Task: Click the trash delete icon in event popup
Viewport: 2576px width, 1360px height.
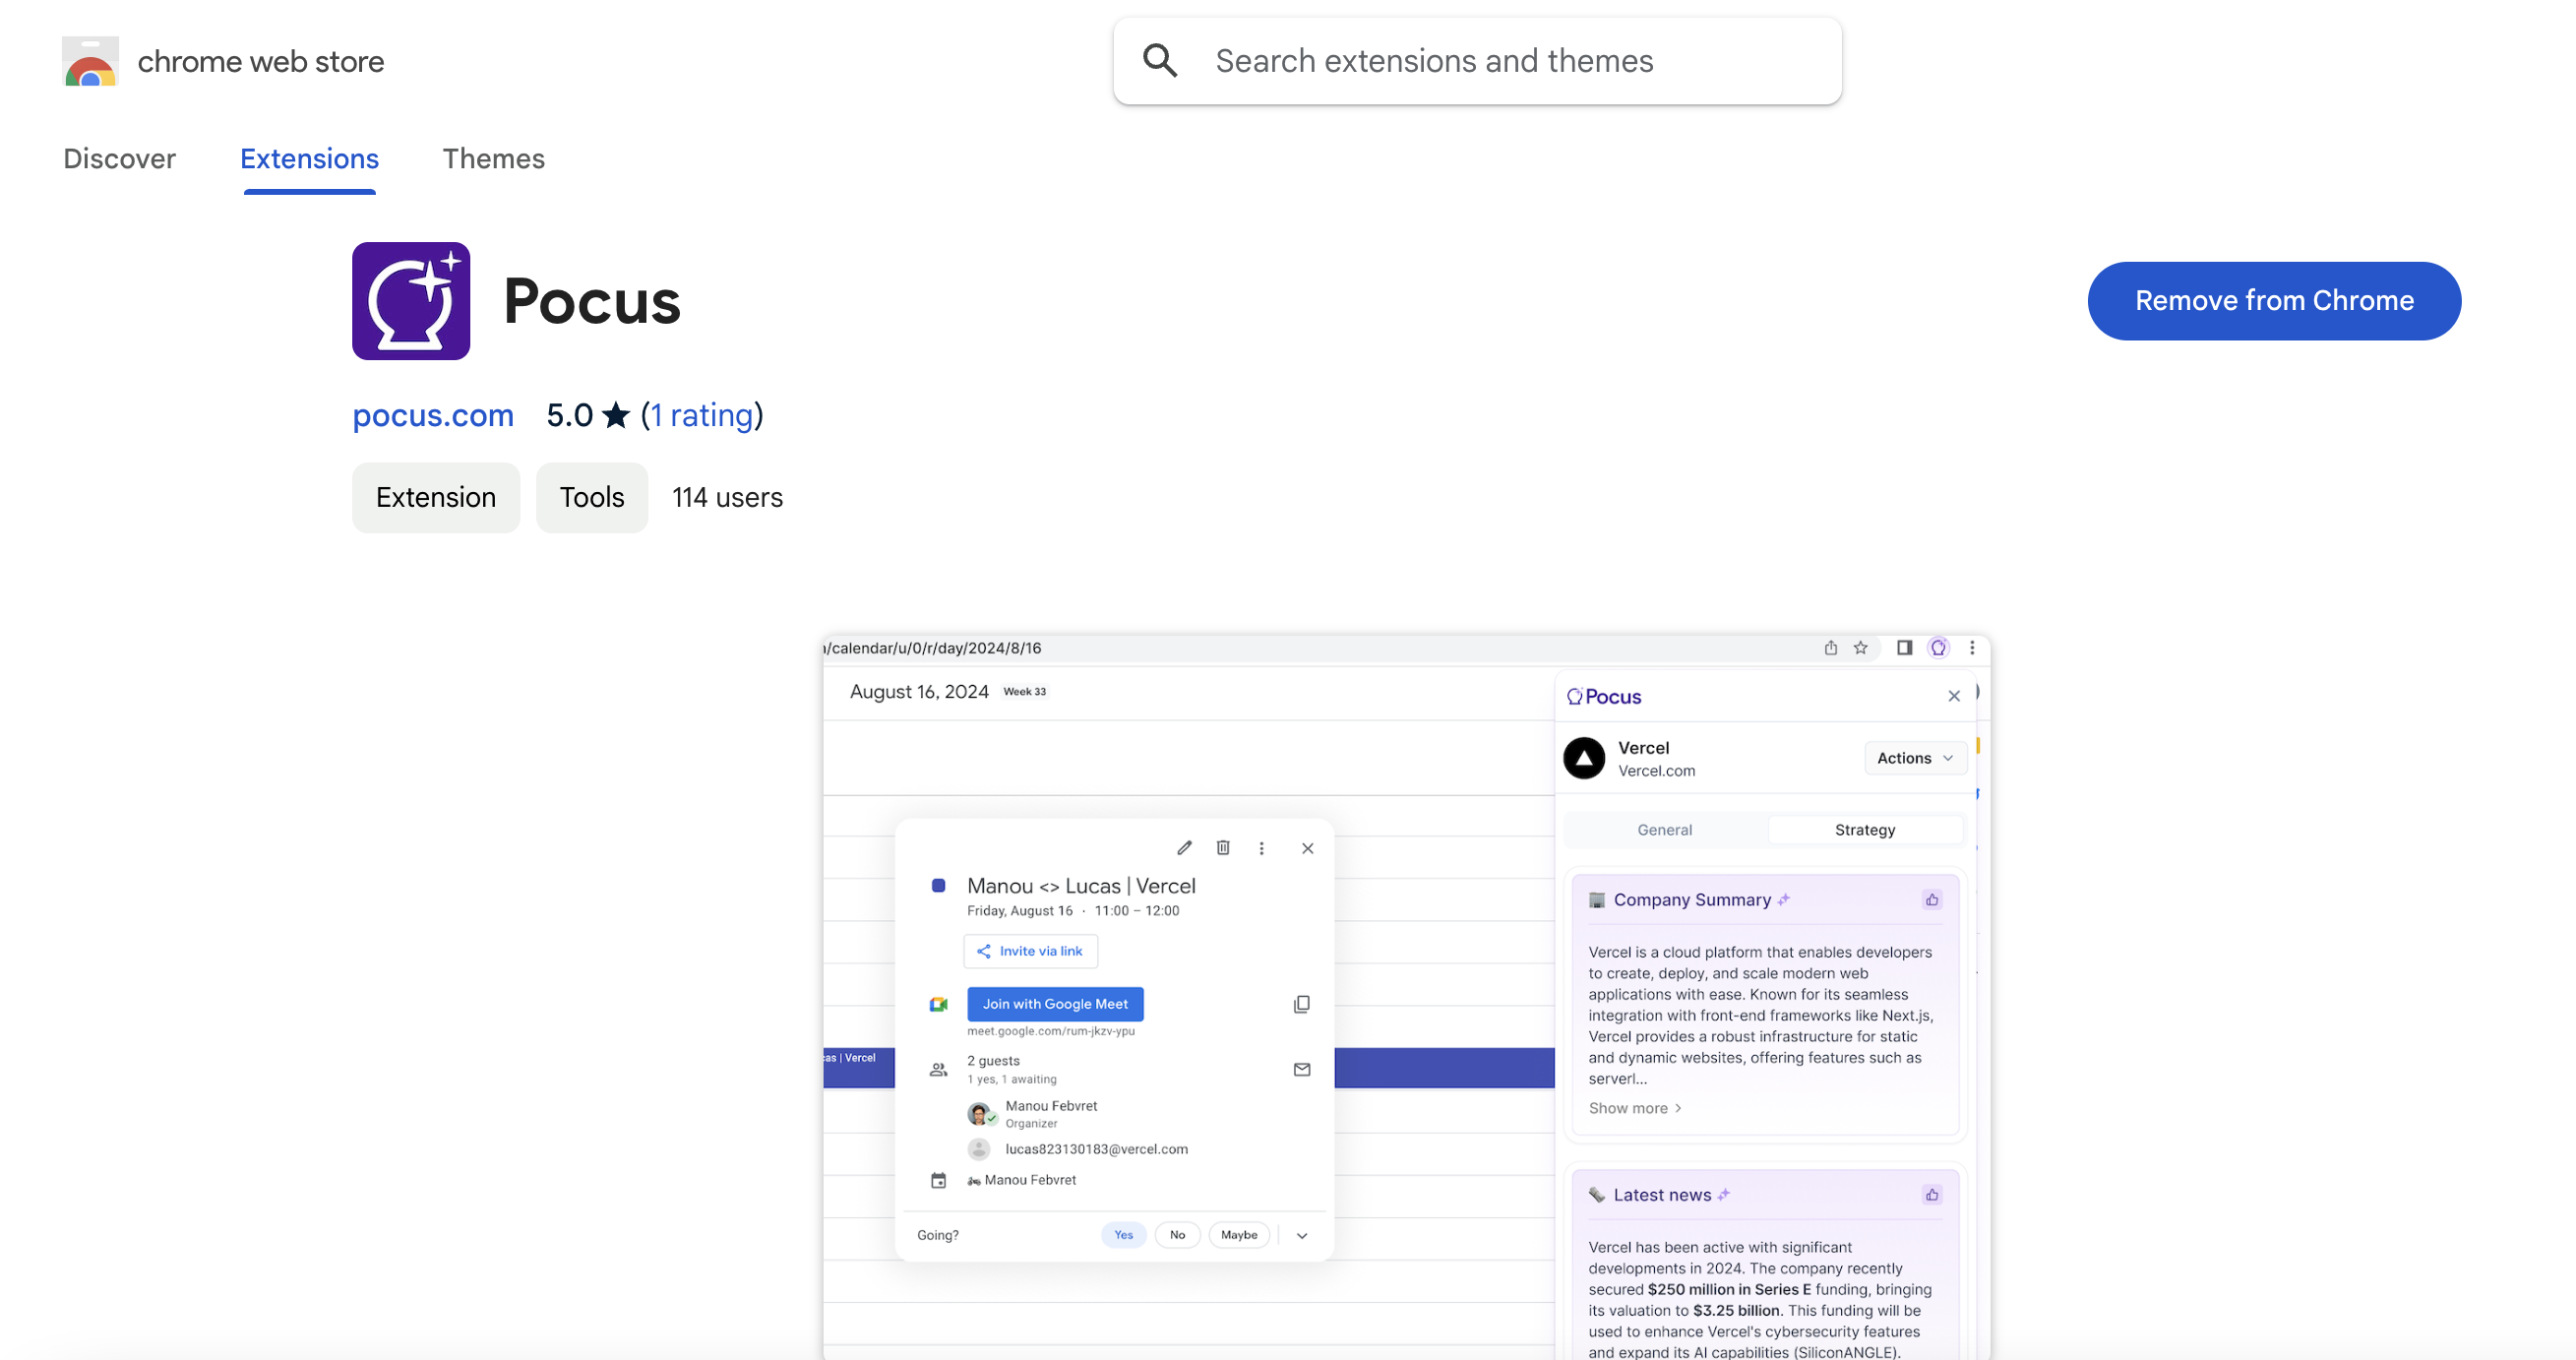Action: tap(1222, 848)
